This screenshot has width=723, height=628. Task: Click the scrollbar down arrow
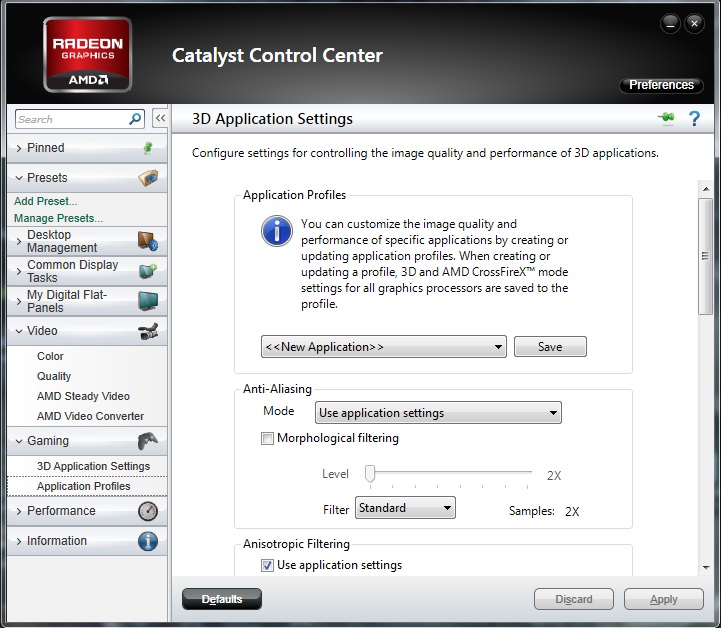tap(706, 568)
